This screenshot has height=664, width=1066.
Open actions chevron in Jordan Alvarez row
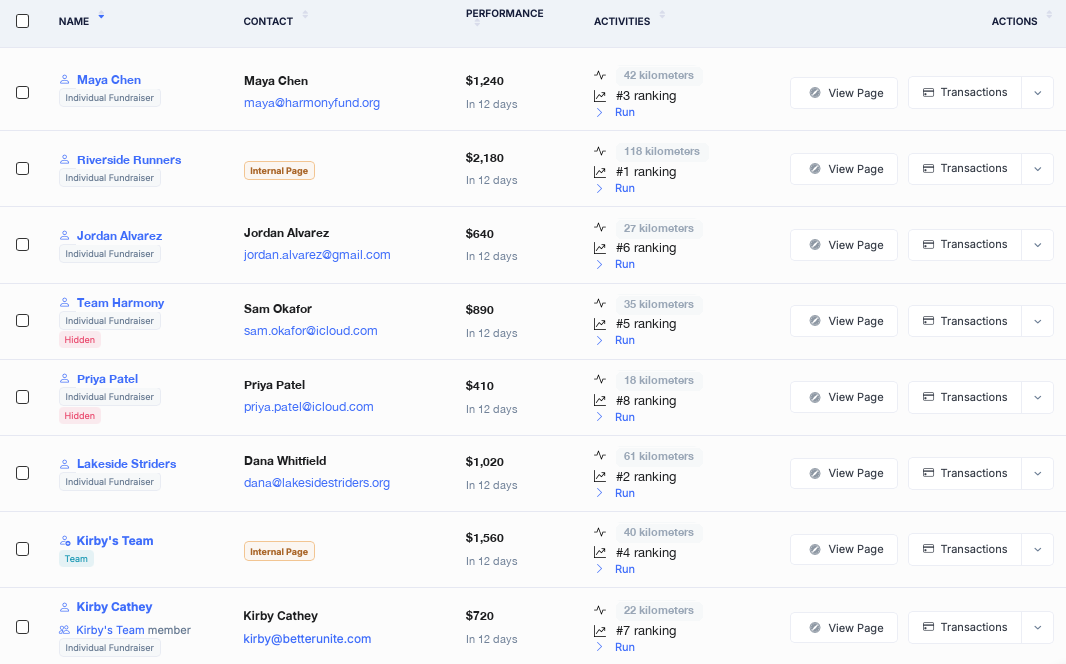tap(1037, 245)
